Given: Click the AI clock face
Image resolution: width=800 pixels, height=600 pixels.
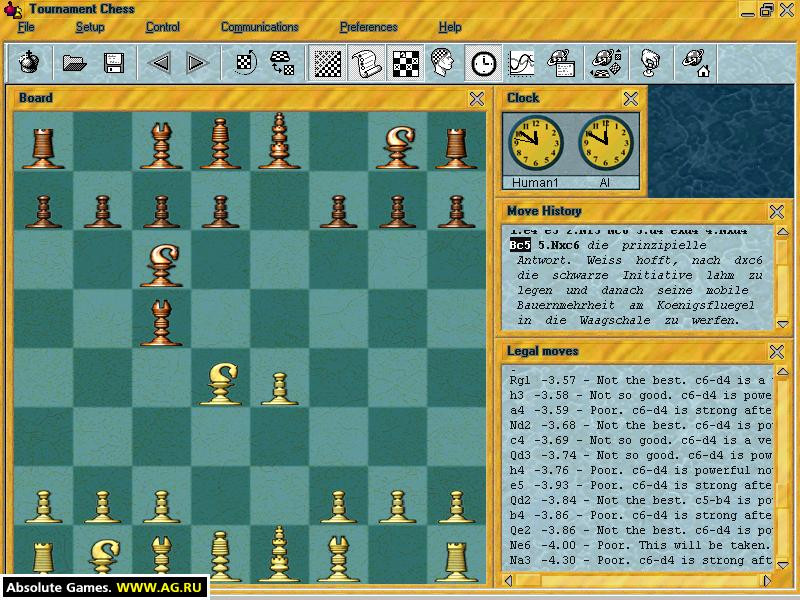Looking at the screenshot, I should [x=605, y=143].
